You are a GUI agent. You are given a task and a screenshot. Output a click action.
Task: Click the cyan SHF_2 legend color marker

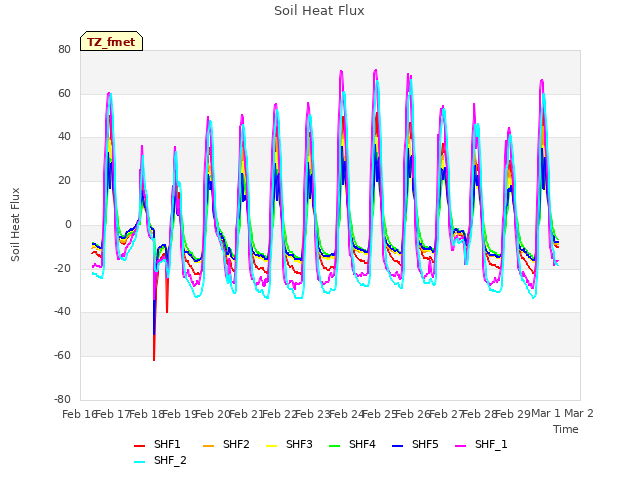click(140, 462)
